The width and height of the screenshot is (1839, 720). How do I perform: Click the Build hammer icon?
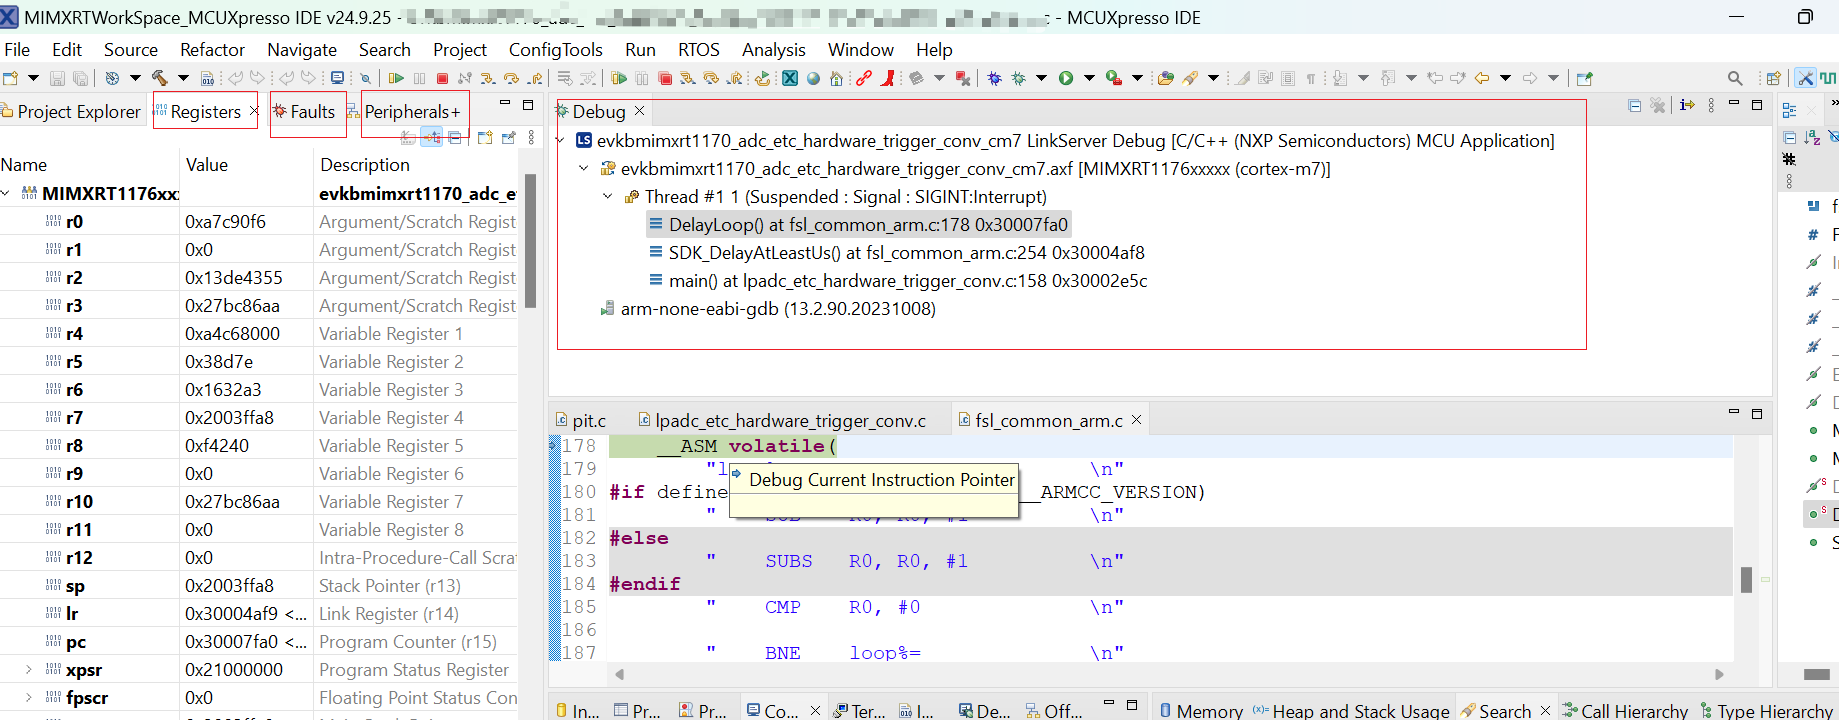tap(159, 78)
